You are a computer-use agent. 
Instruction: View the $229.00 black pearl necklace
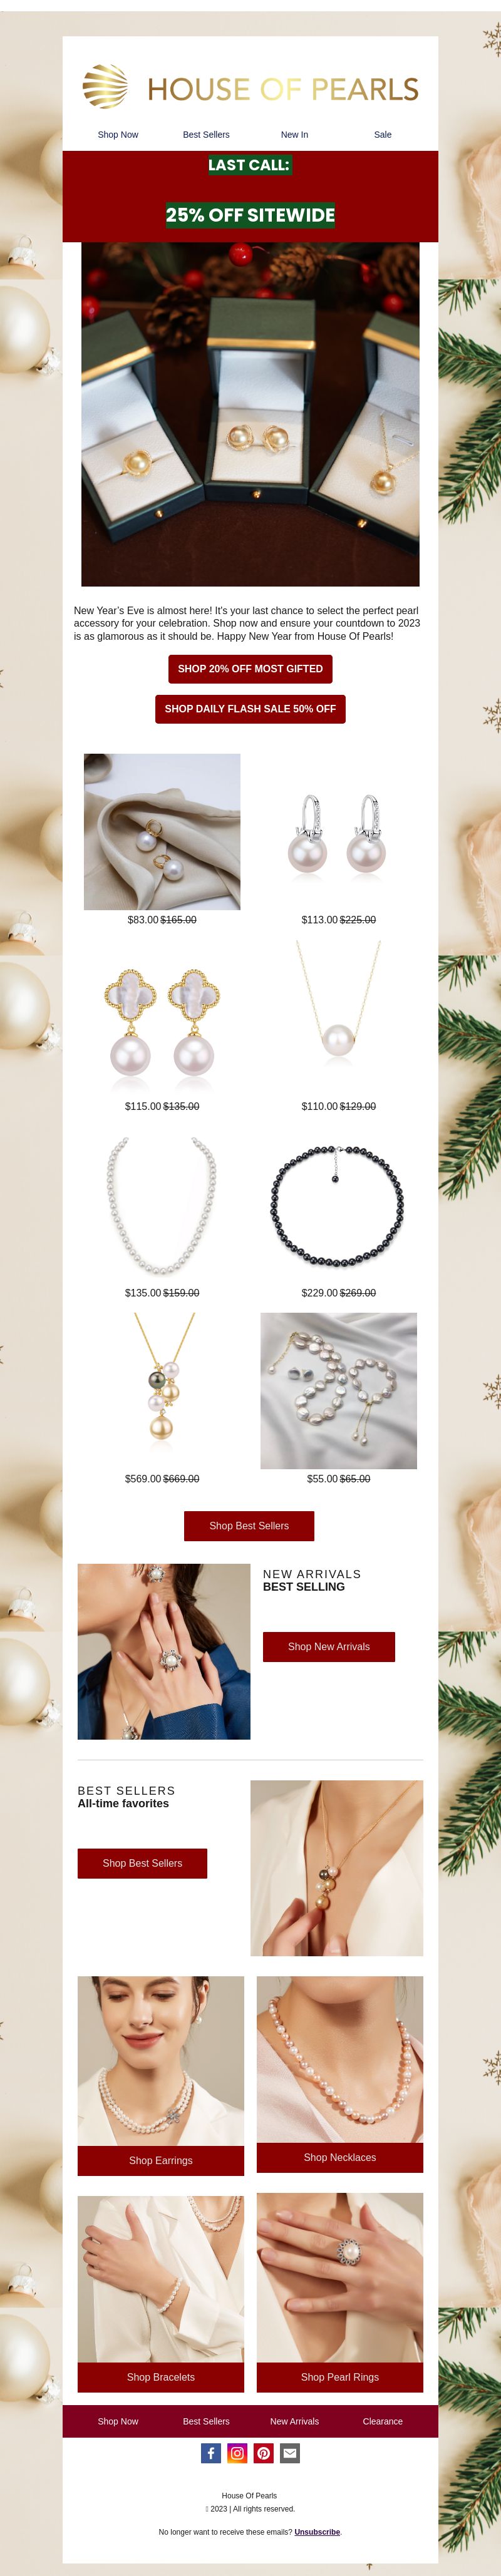pos(338,1205)
